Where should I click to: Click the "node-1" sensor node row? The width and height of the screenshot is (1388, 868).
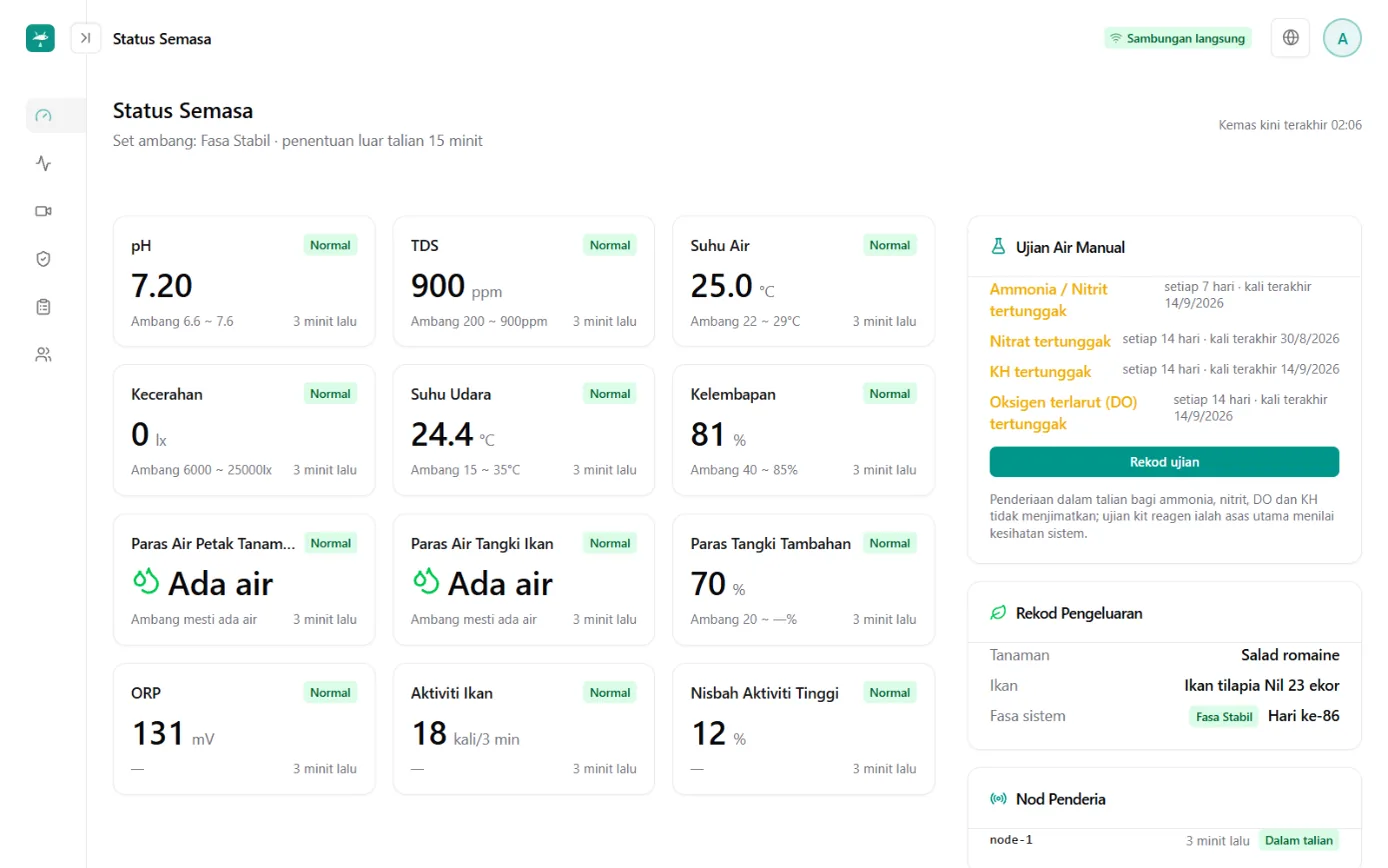(x=1164, y=841)
